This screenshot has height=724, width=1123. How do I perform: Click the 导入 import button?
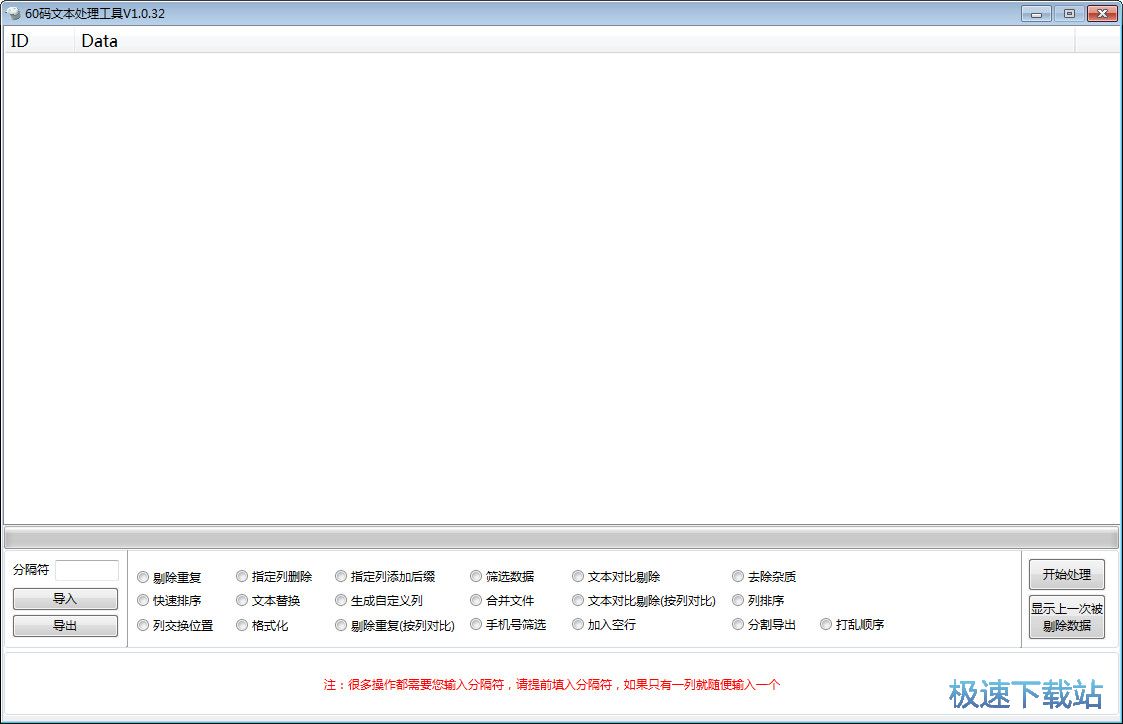[65, 599]
